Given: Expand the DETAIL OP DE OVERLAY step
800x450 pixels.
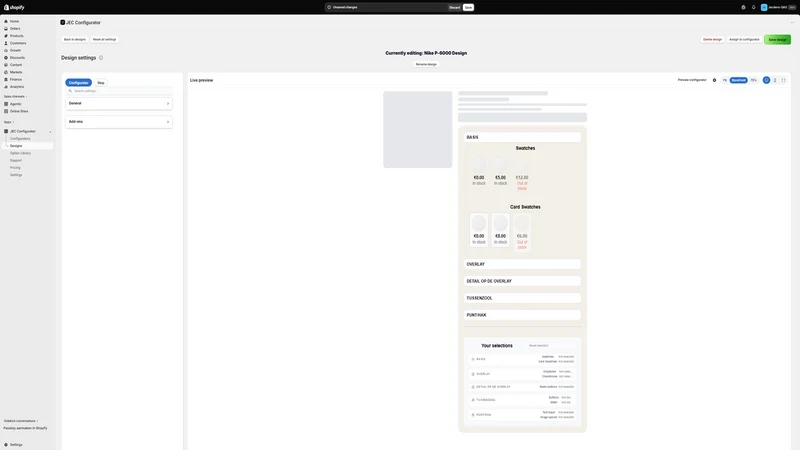Looking at the screenshot, I should tap(522, 281).
